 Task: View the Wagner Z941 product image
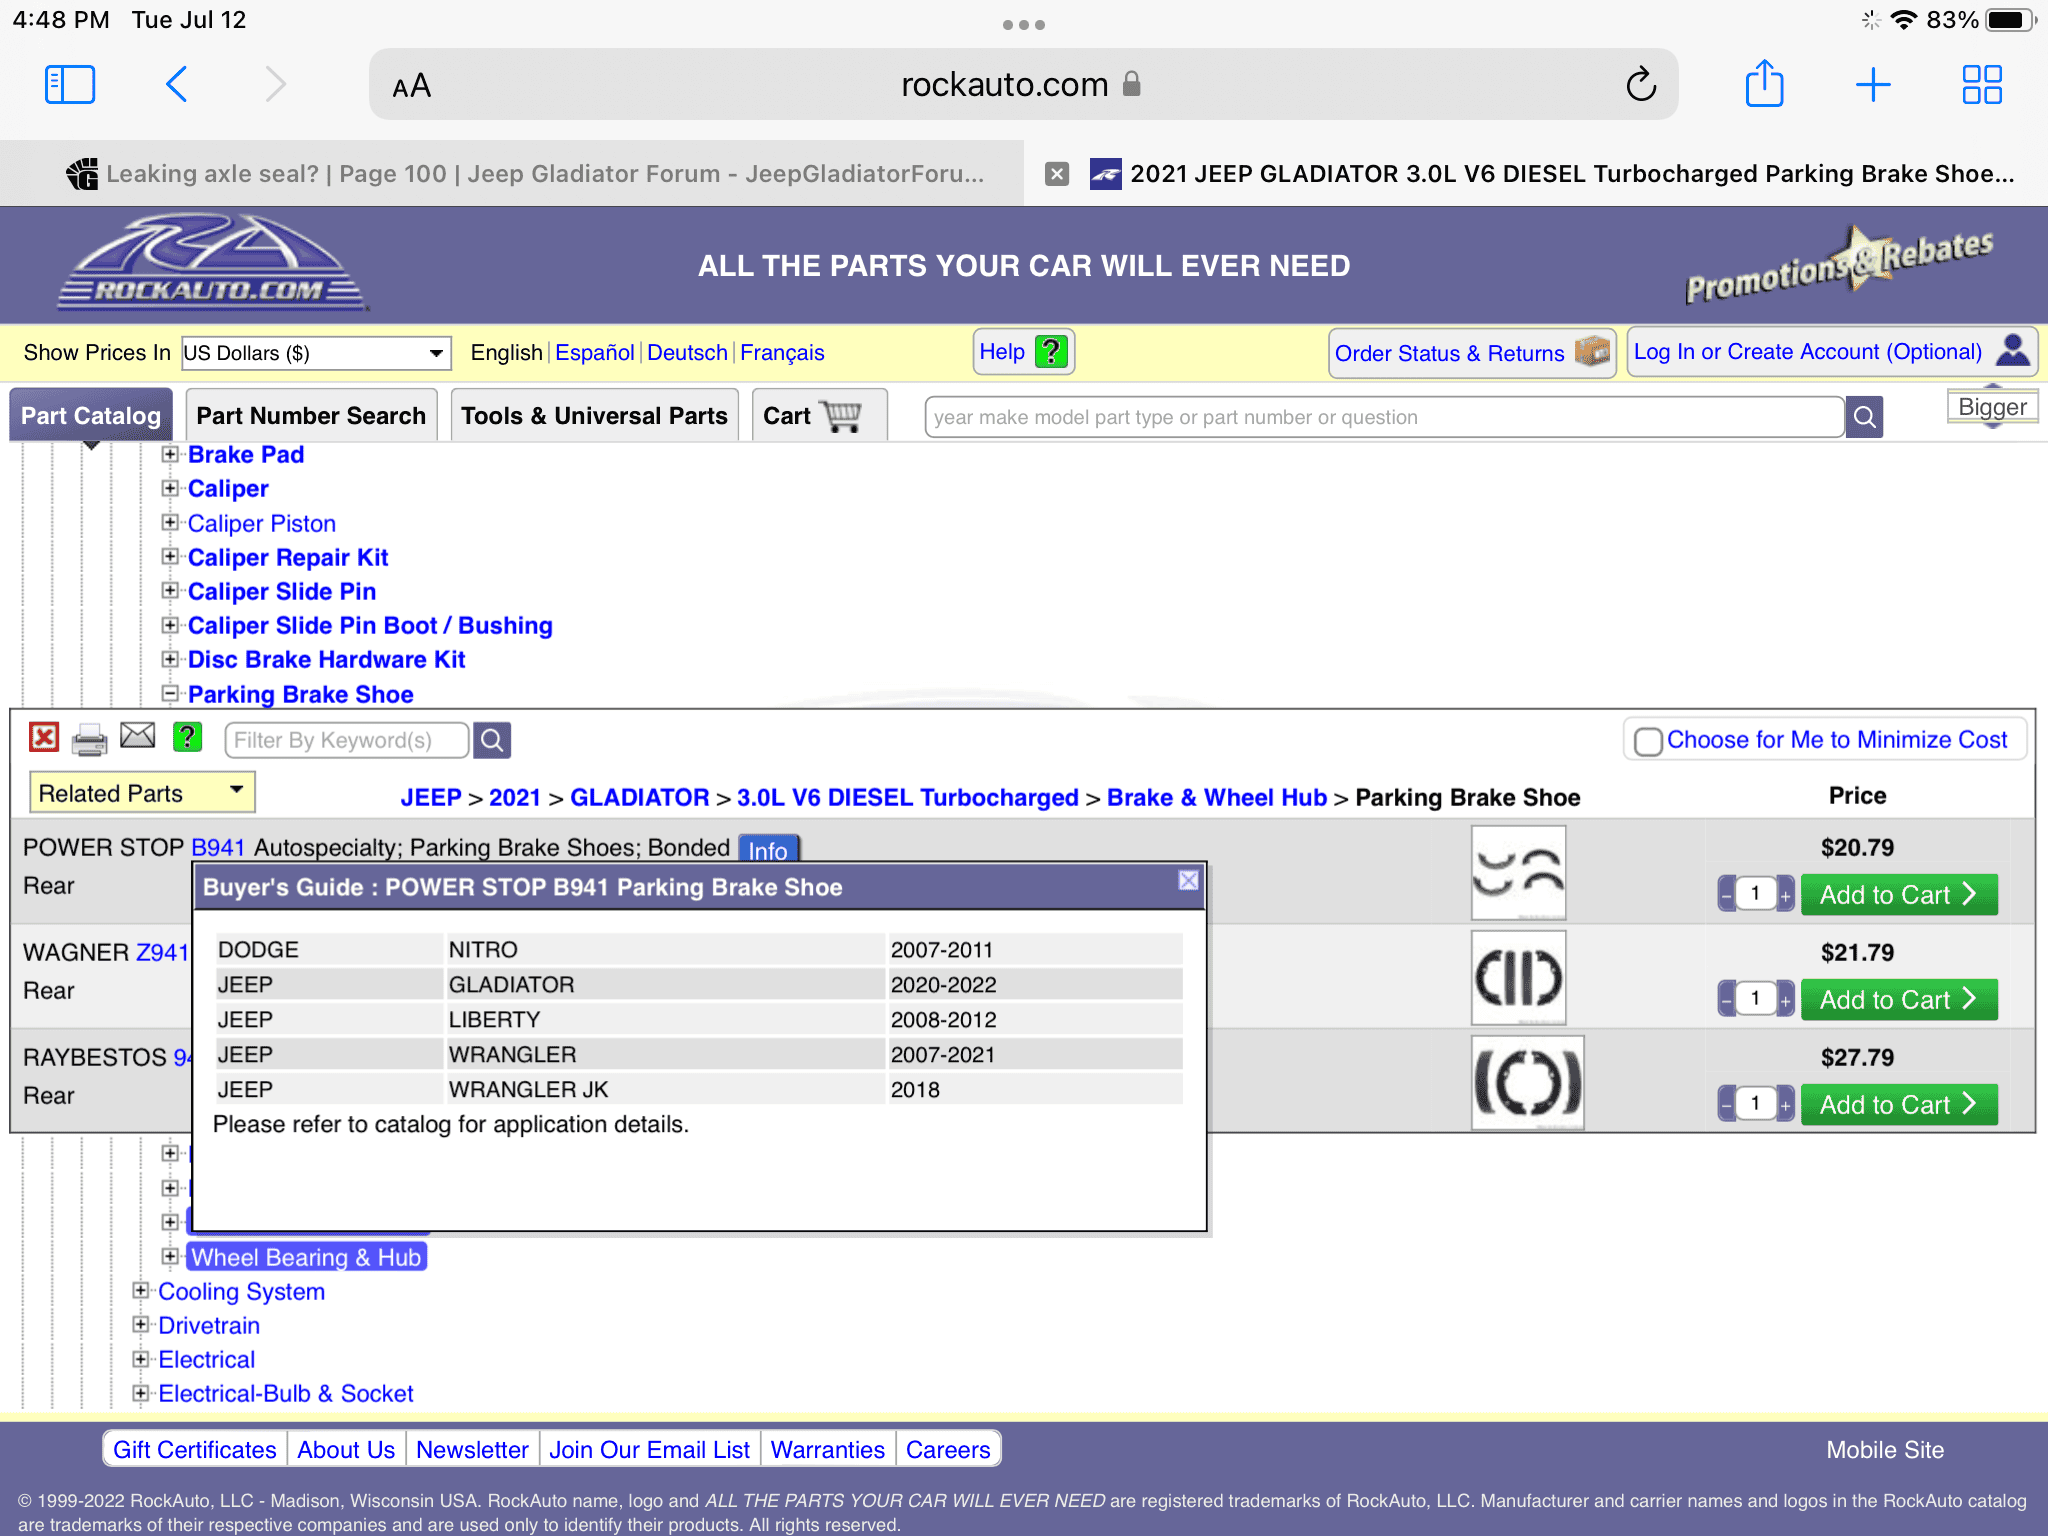tap(1518, 977)
